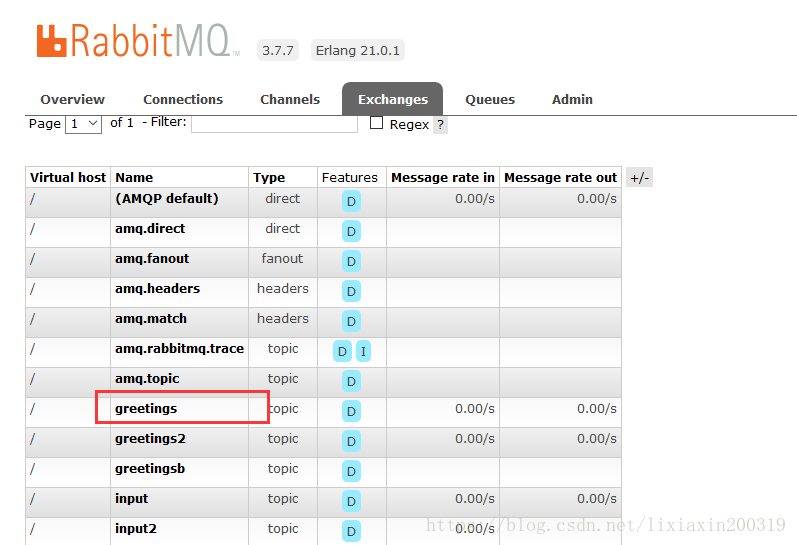
Task: Click the Erlang 21.0.1 label
Action: point(358,50)
